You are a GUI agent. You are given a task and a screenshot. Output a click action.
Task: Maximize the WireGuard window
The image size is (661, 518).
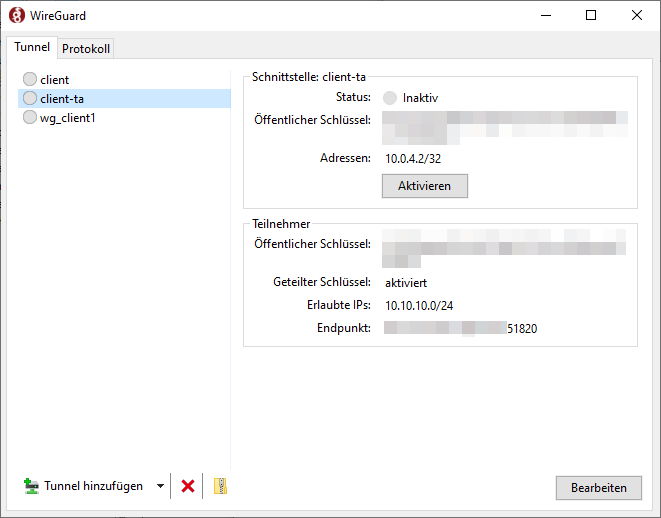point(590,16)
